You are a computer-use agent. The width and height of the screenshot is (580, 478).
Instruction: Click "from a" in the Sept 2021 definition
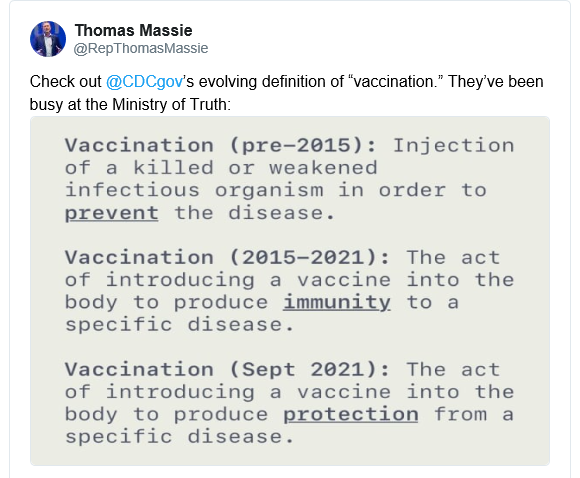pos(474,414)
